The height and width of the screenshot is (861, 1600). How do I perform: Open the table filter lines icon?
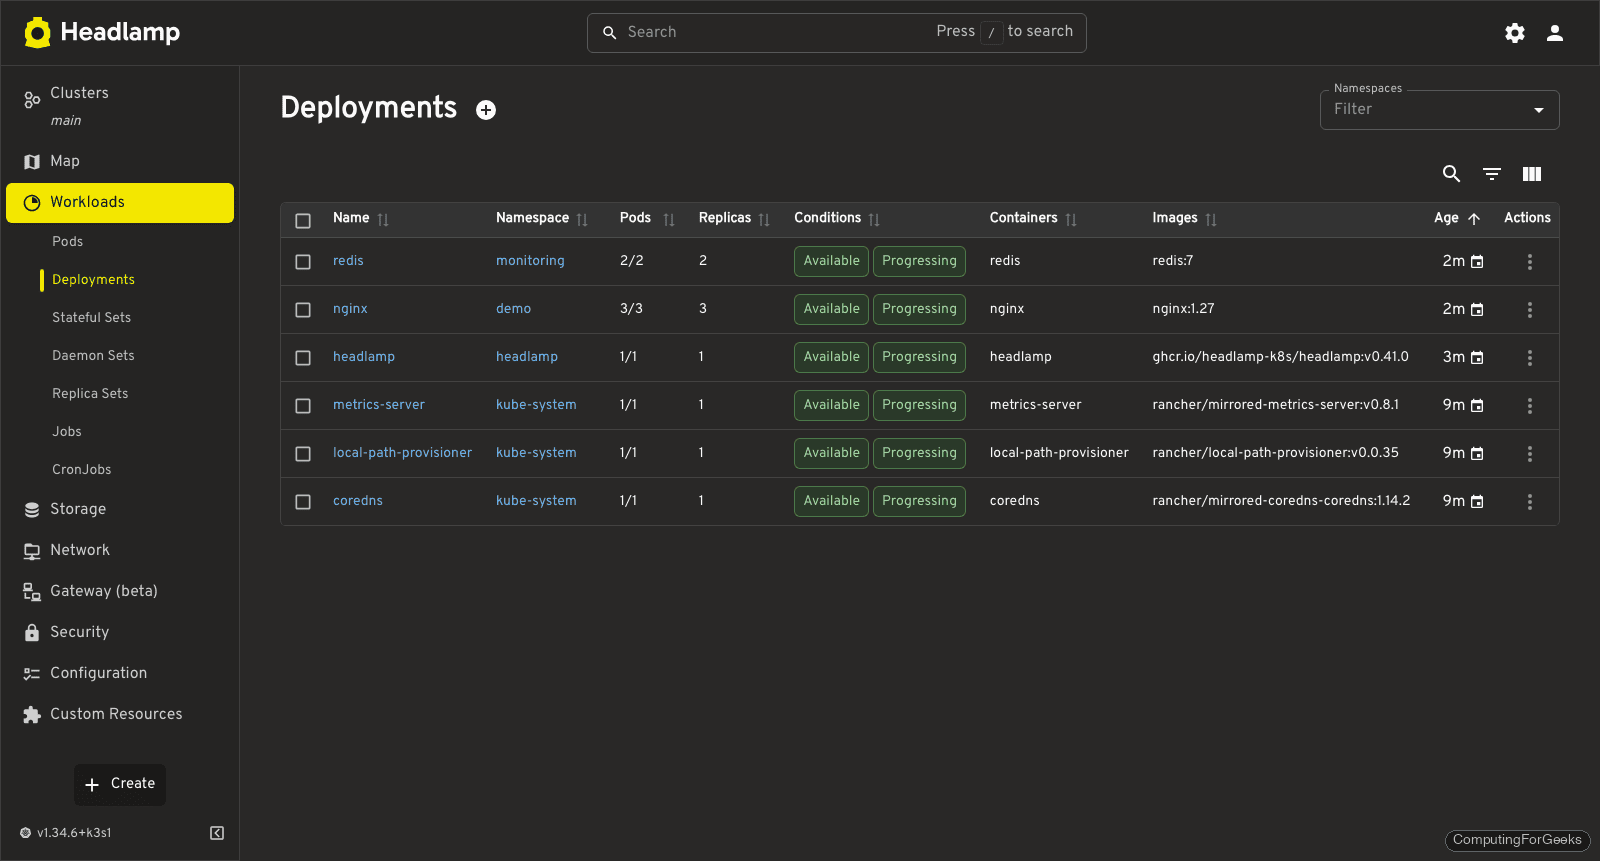(x=1492, y=174)
